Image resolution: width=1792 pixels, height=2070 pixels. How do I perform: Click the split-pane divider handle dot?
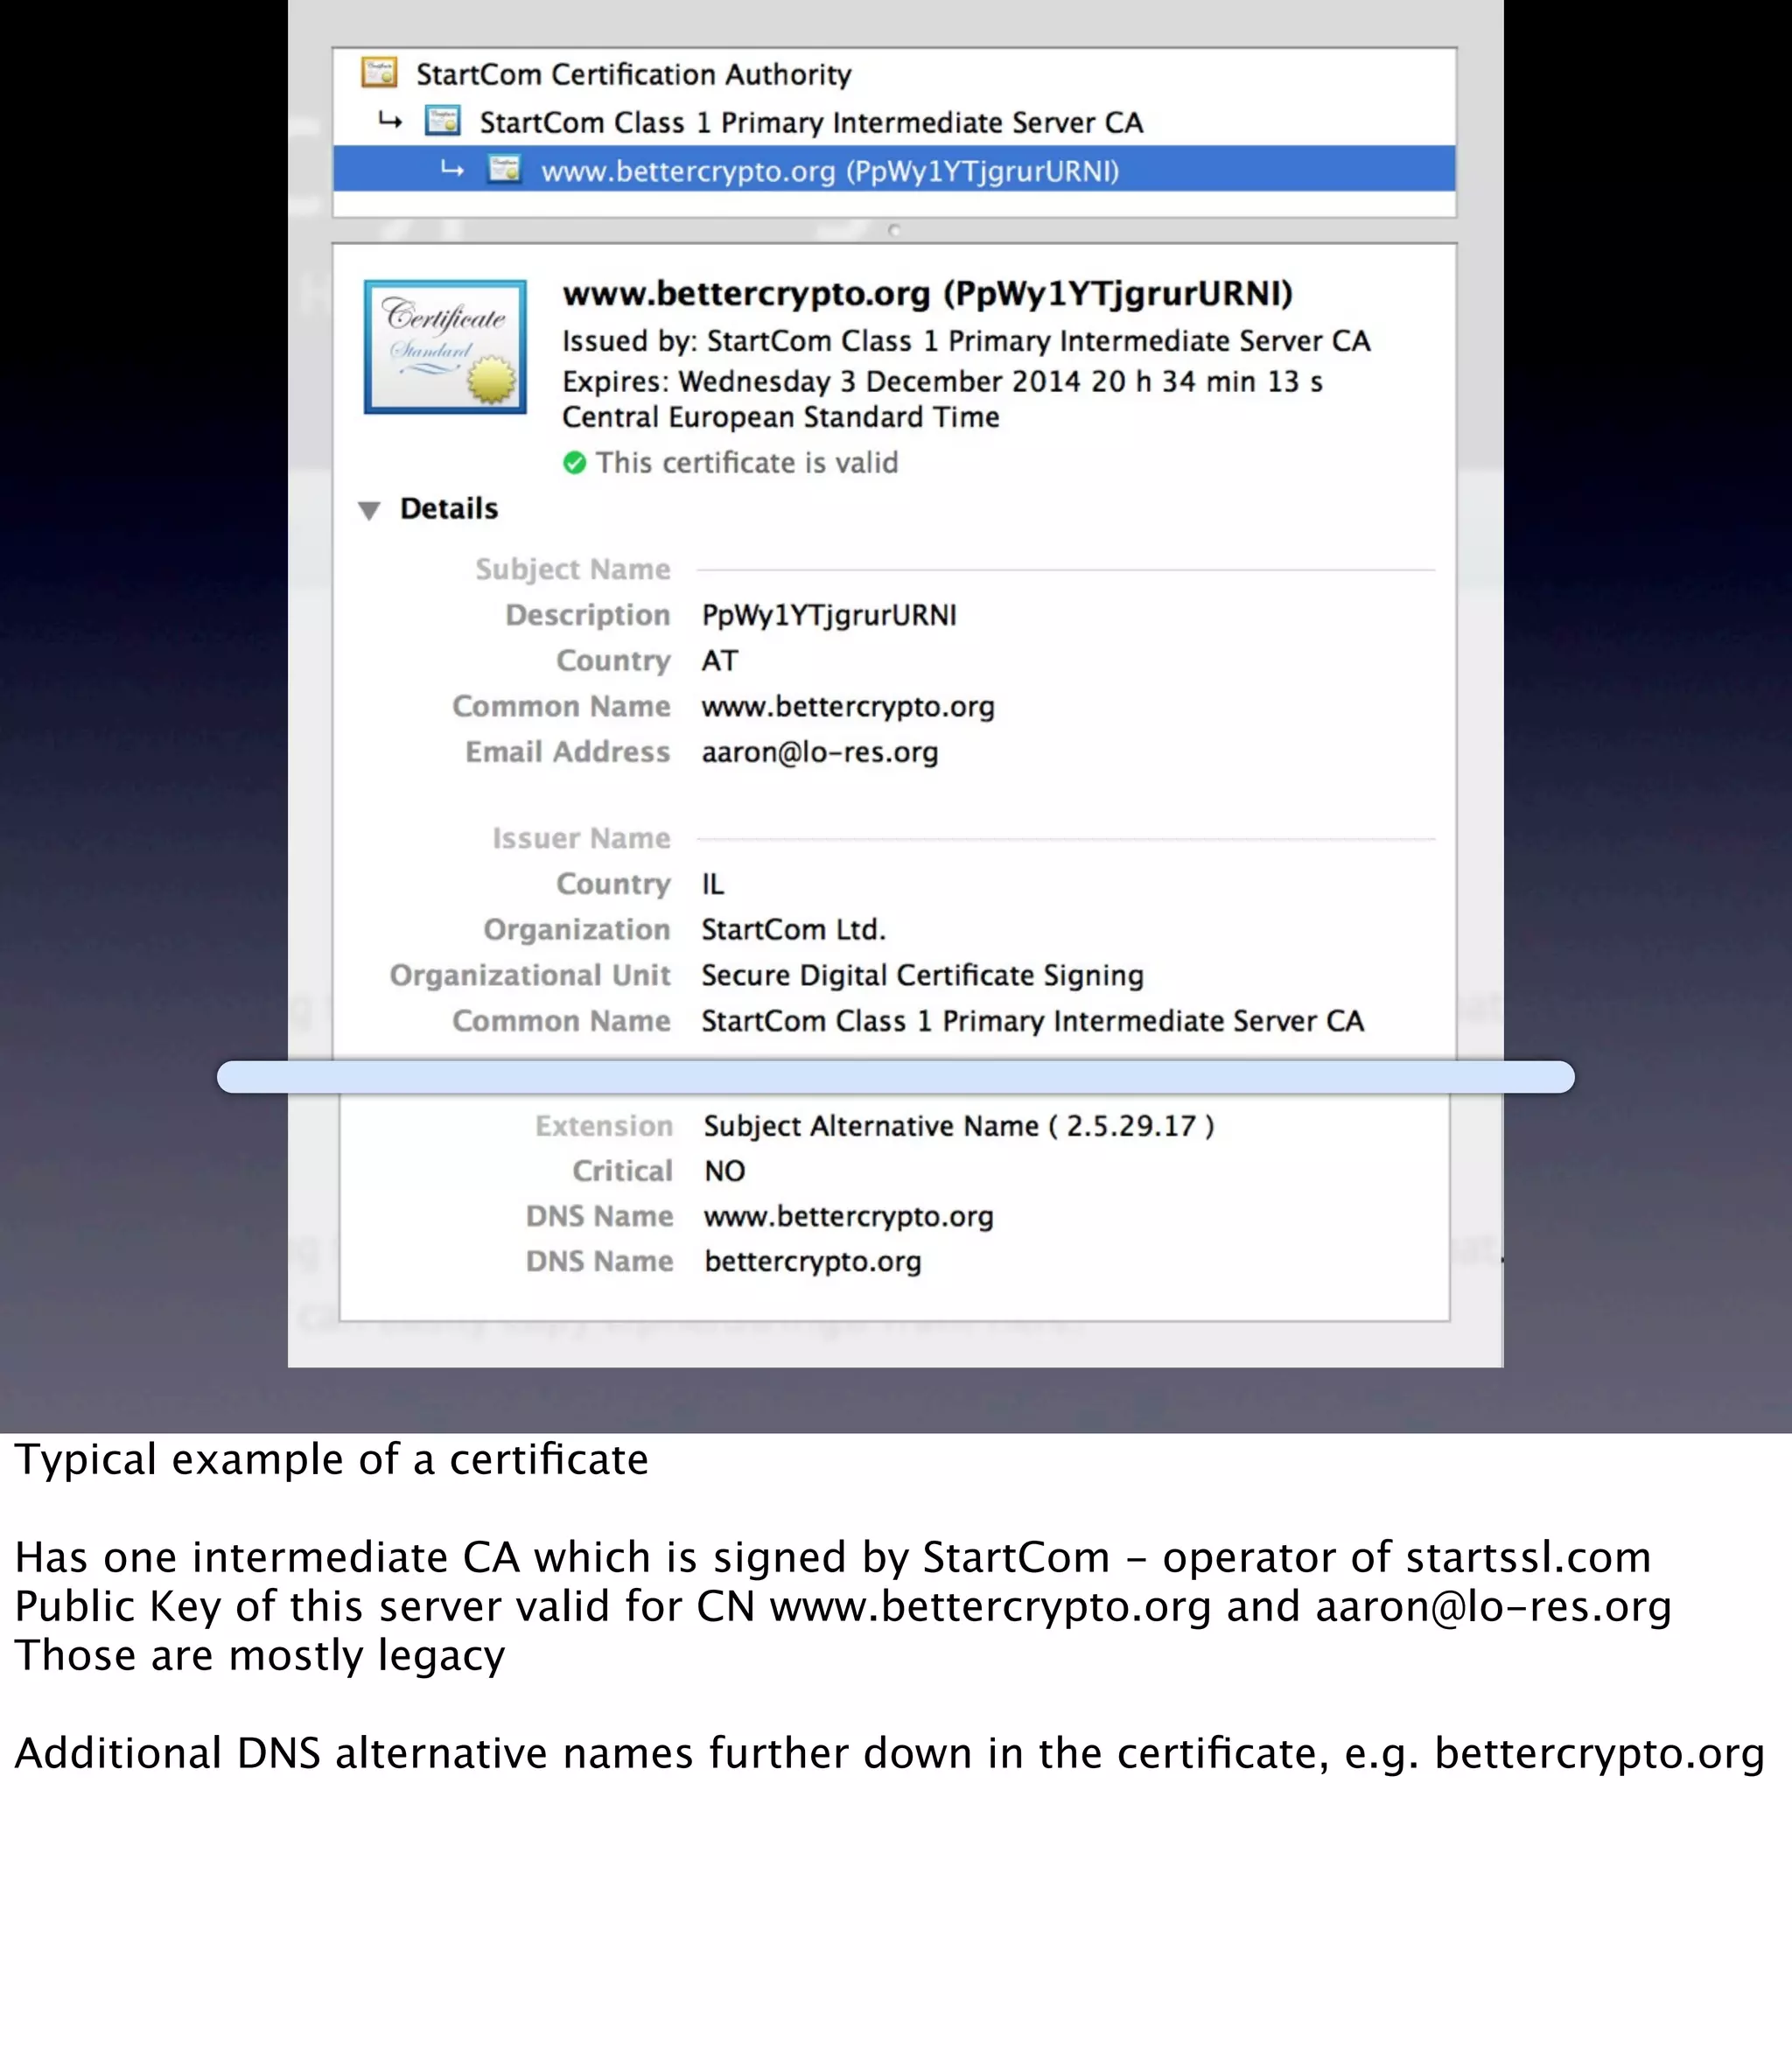894,230
